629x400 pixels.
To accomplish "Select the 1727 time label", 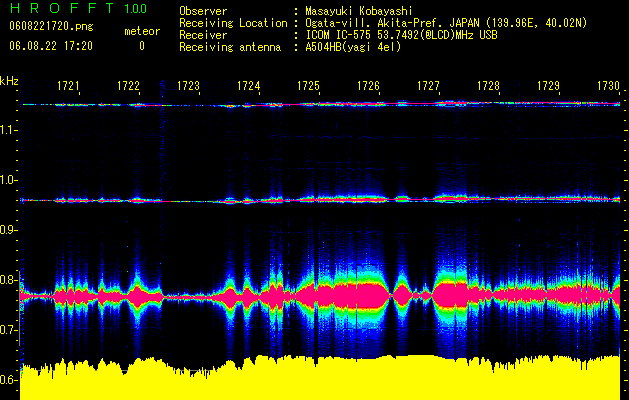I will coord(428,85).
